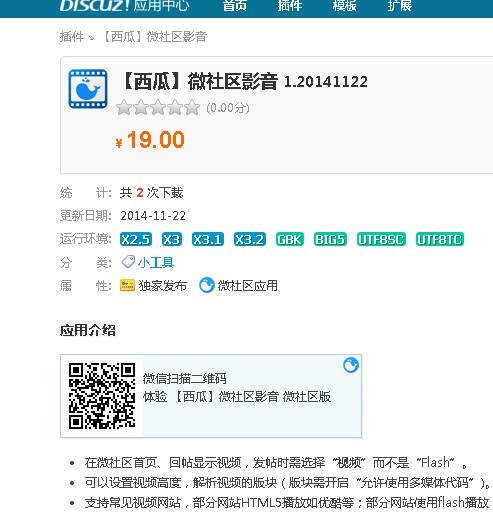Open the 扩展 navigation tab

[x=399, y=5]
